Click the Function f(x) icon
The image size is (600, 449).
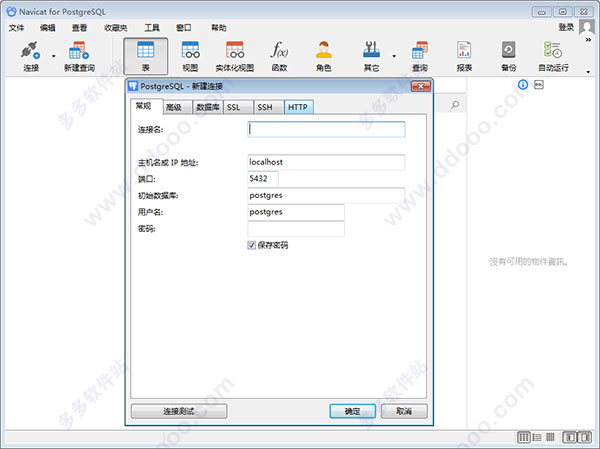pos(279,50)
